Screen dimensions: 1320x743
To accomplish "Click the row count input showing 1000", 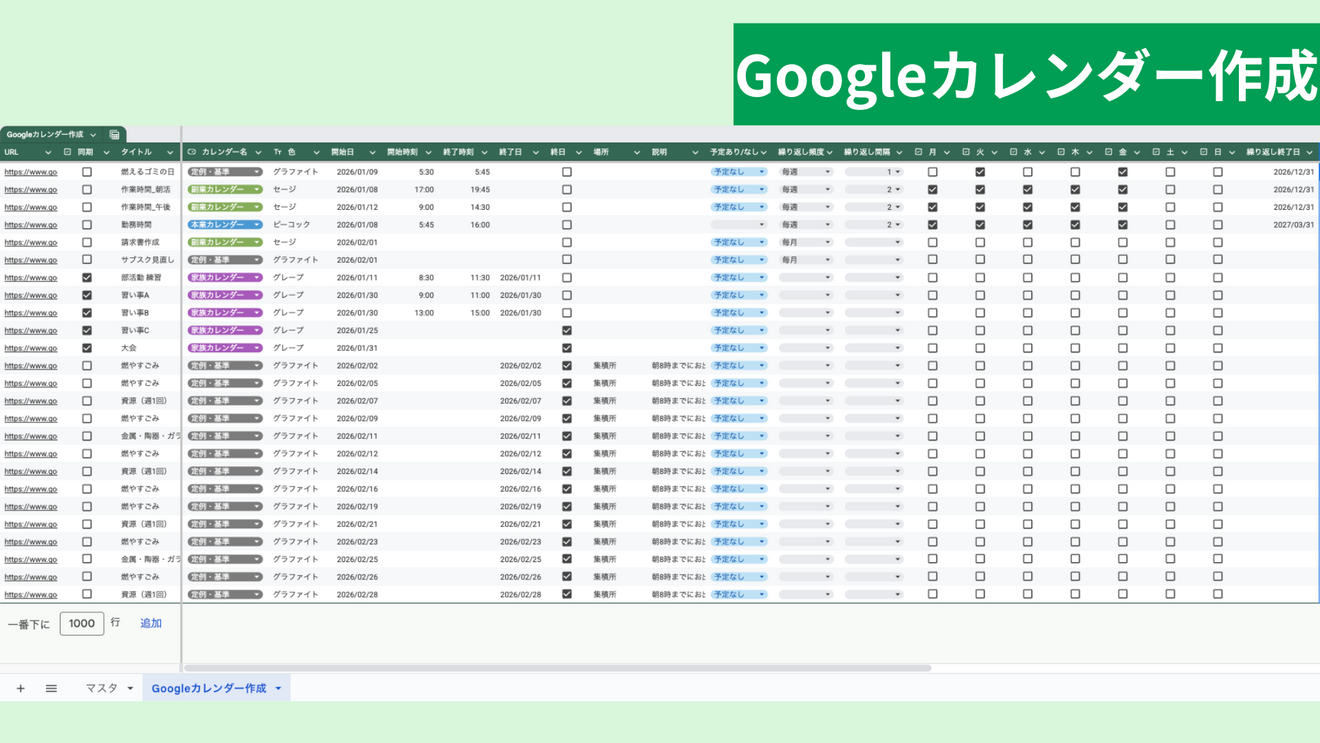I will click(82, 623).
